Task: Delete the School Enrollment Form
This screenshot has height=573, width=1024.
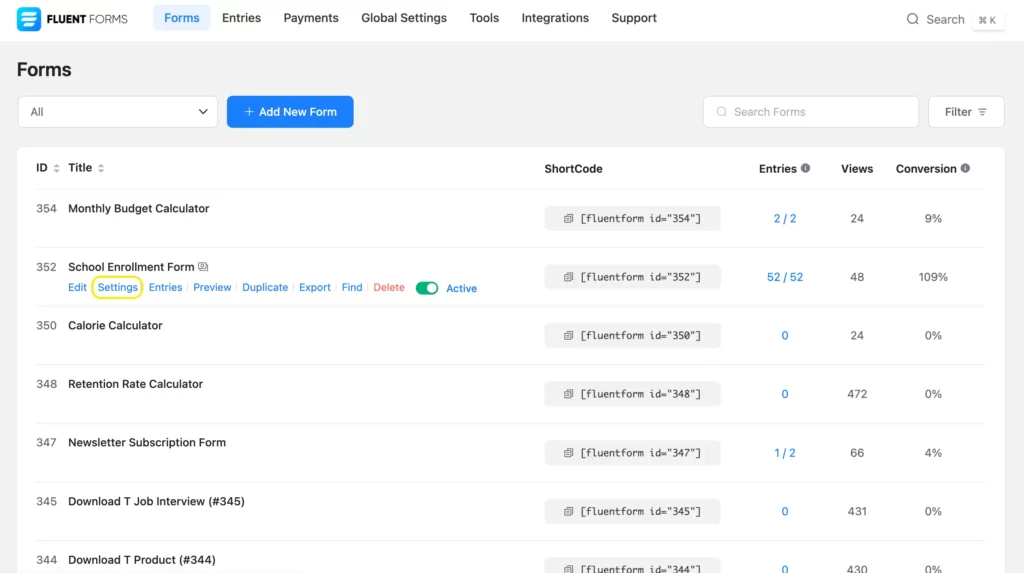Action: point(389,287)
